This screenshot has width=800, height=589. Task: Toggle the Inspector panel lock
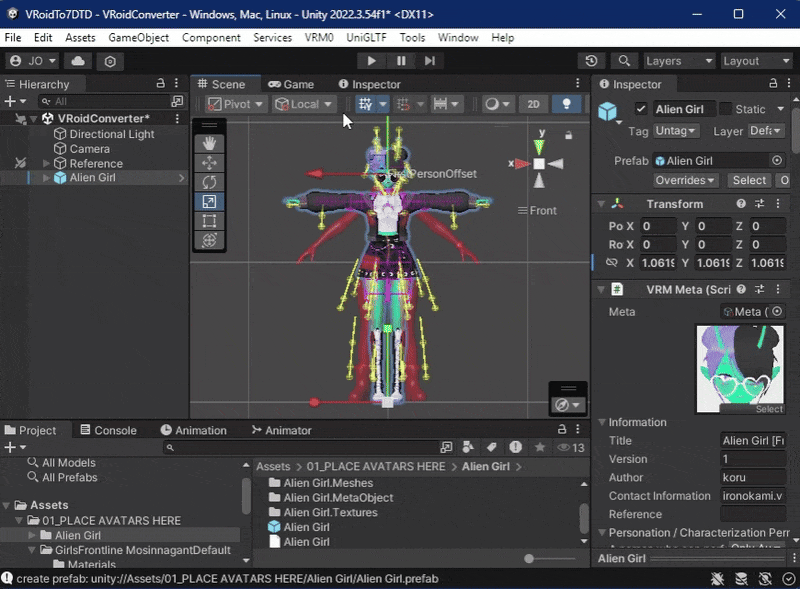tap(773, 83)
